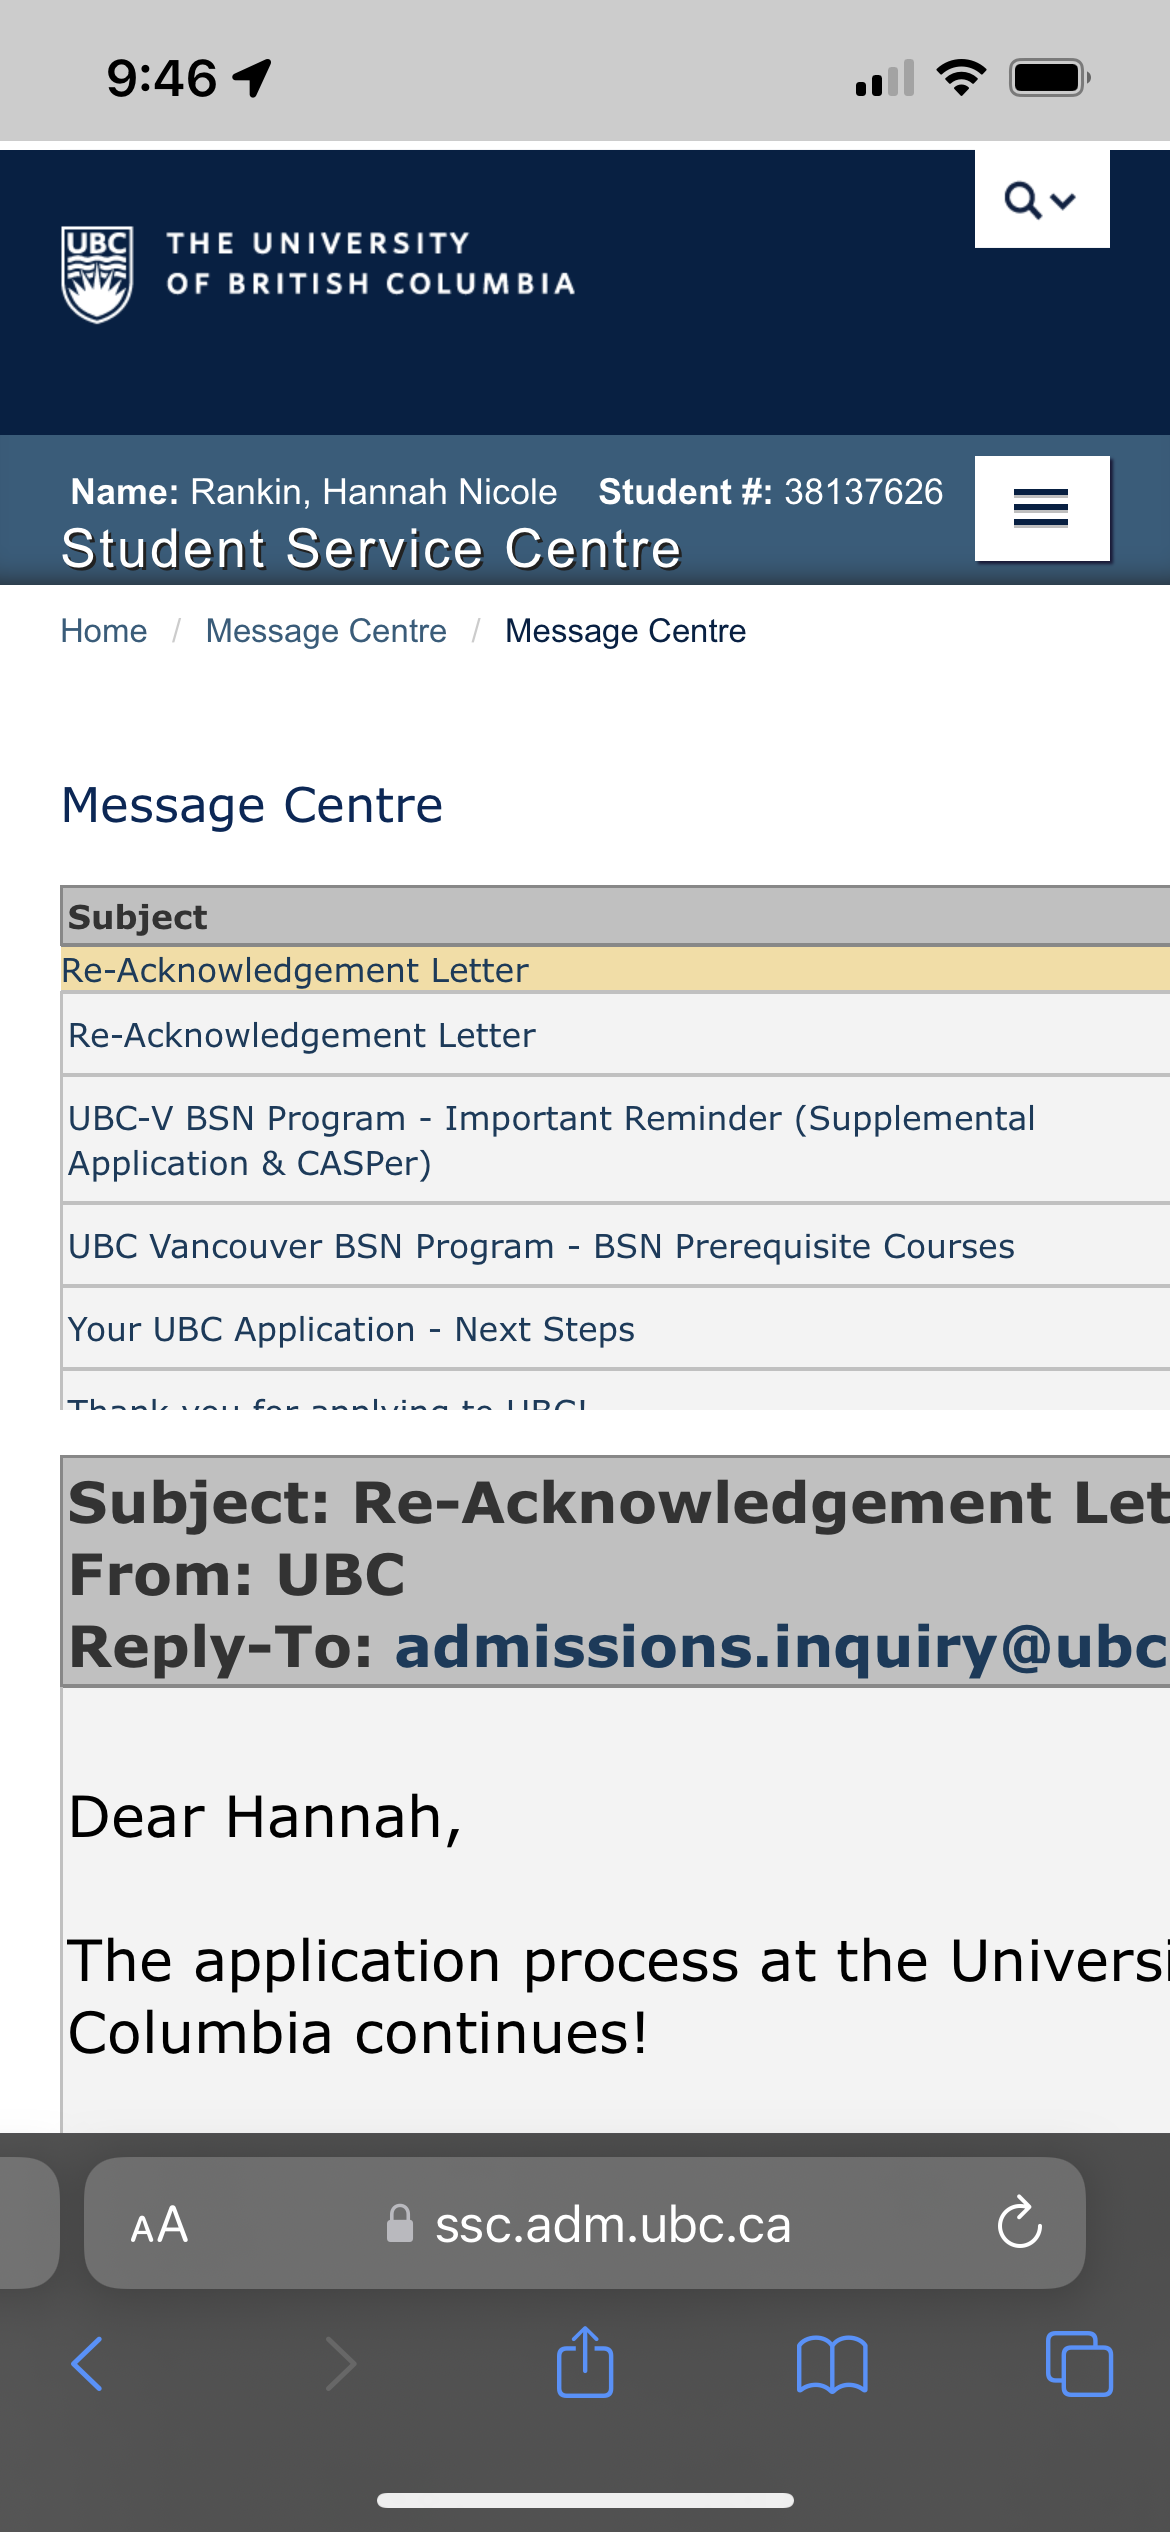Open the hamburger navigation menu
Viewport: 1170px width, 2532px height.
pos(1042,508)
